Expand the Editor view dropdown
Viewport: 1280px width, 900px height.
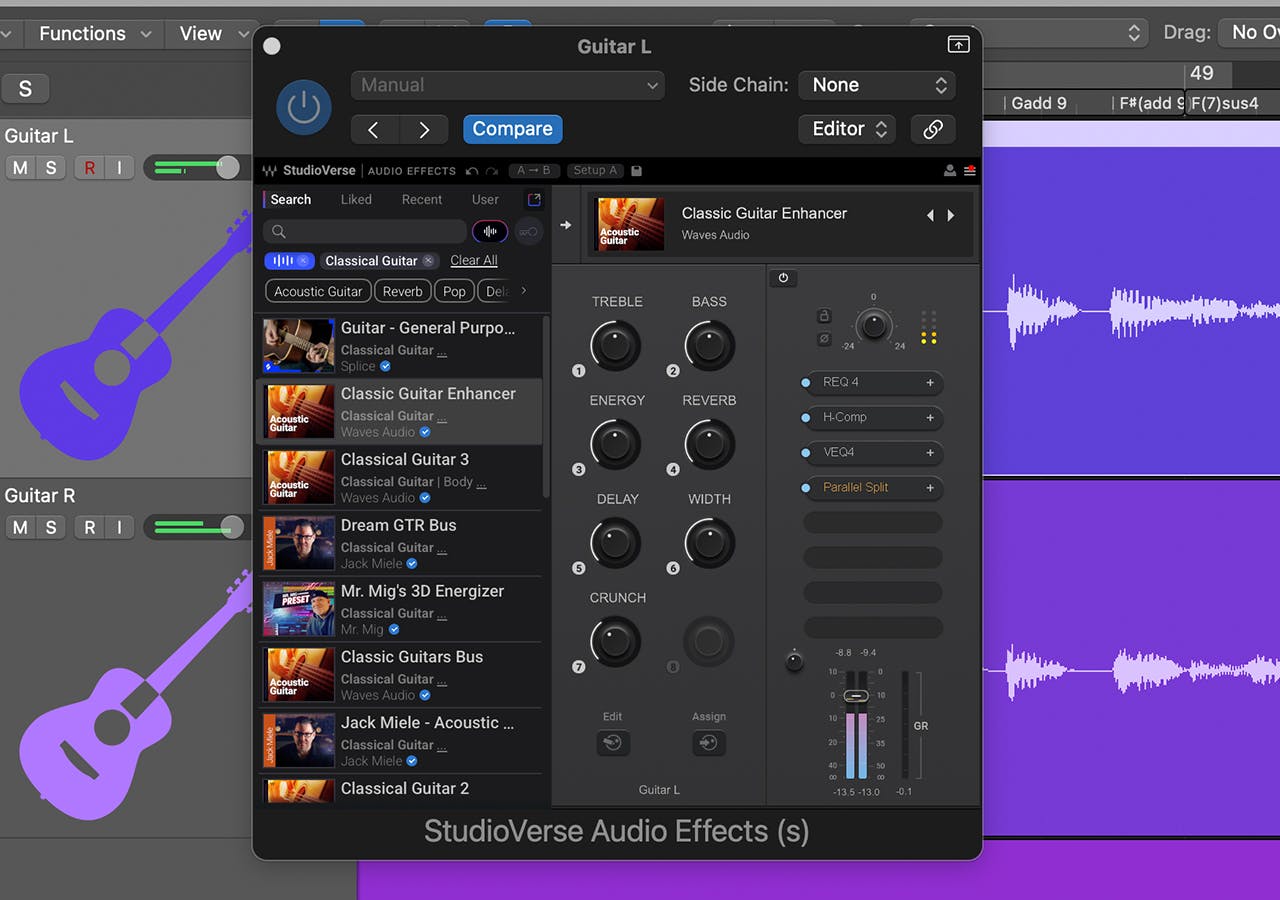(x=848, y=129)
